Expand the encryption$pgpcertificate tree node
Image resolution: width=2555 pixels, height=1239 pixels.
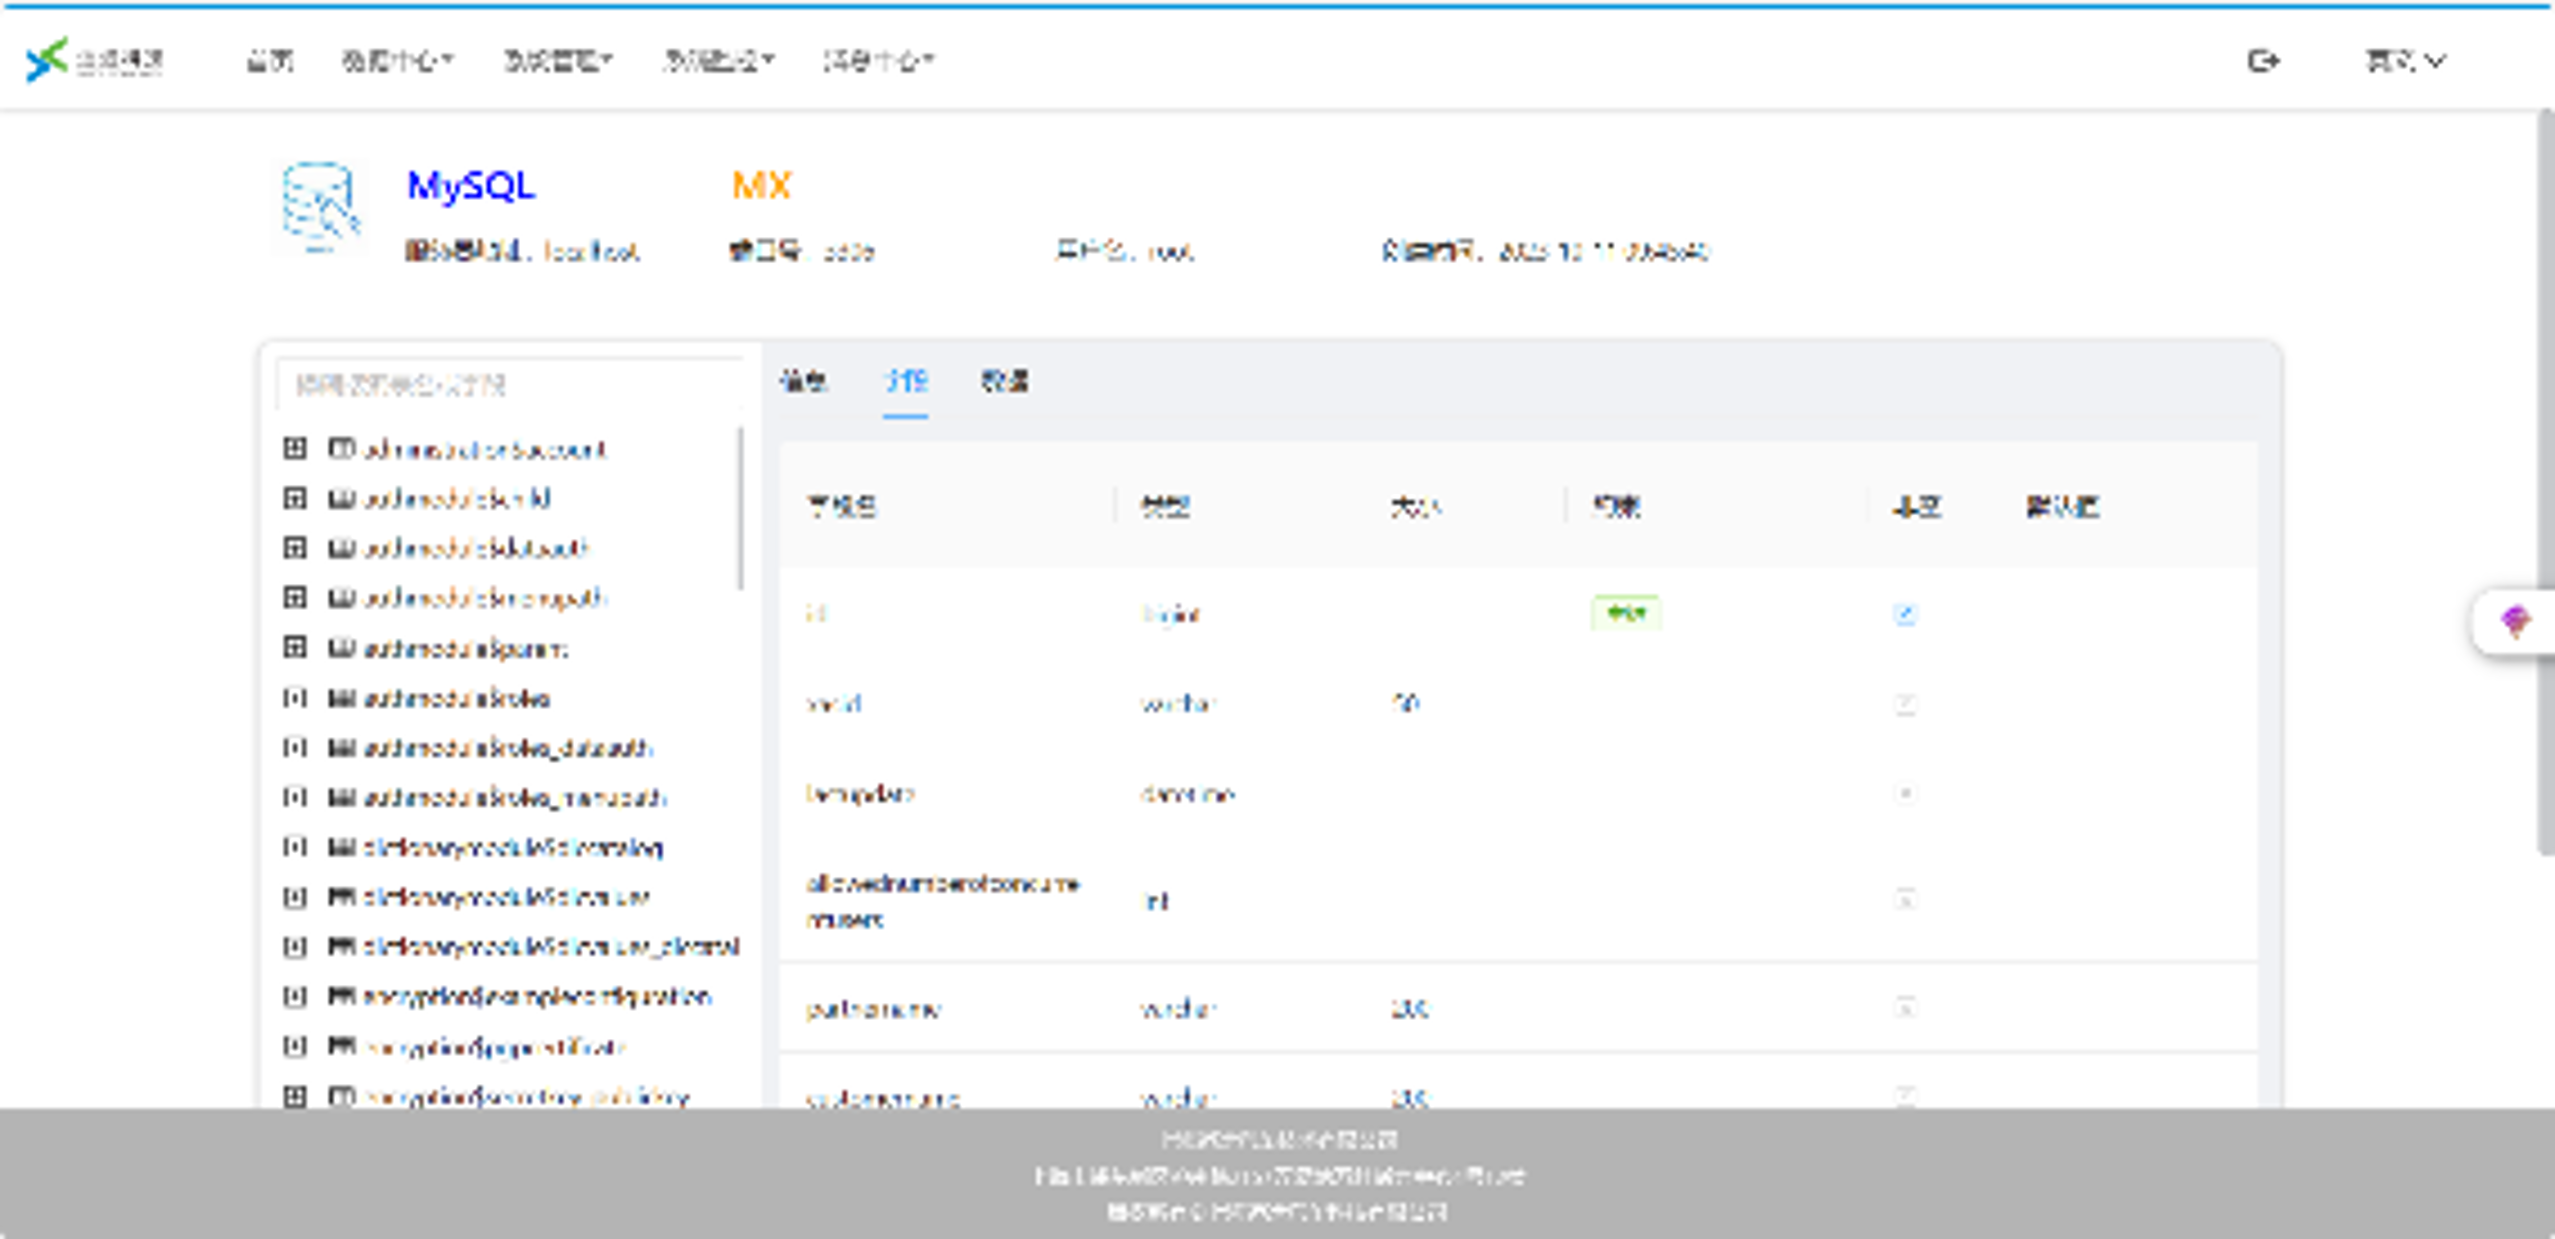point(294,1046)
